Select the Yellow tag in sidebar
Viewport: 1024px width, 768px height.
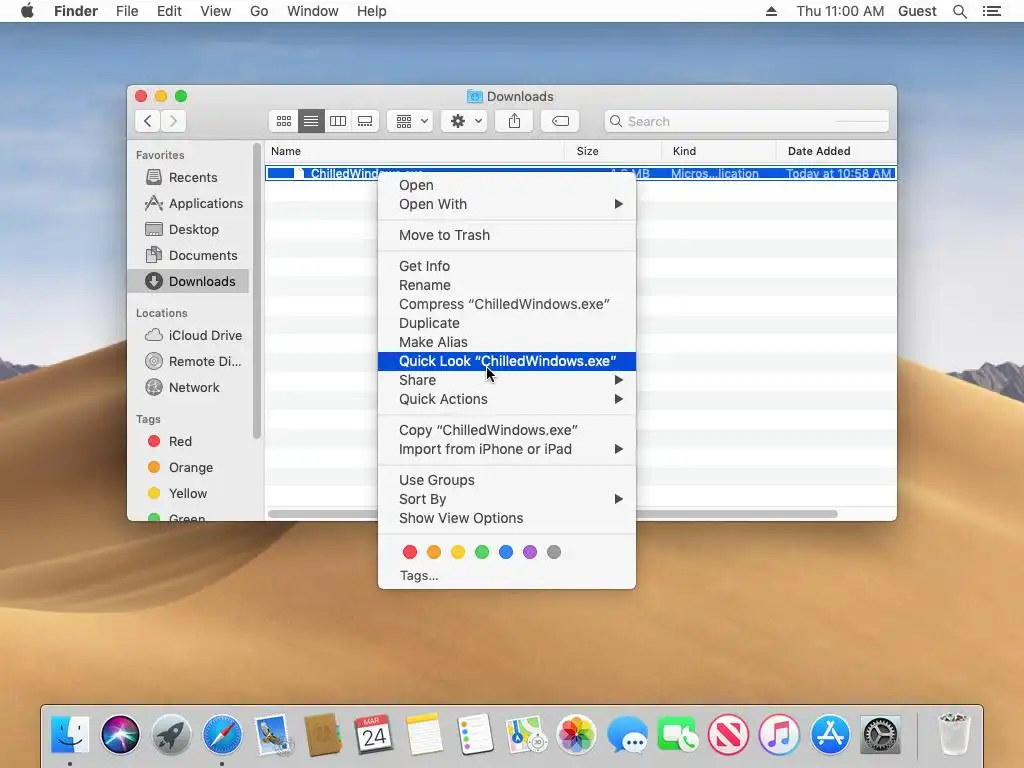pos(187,494)
